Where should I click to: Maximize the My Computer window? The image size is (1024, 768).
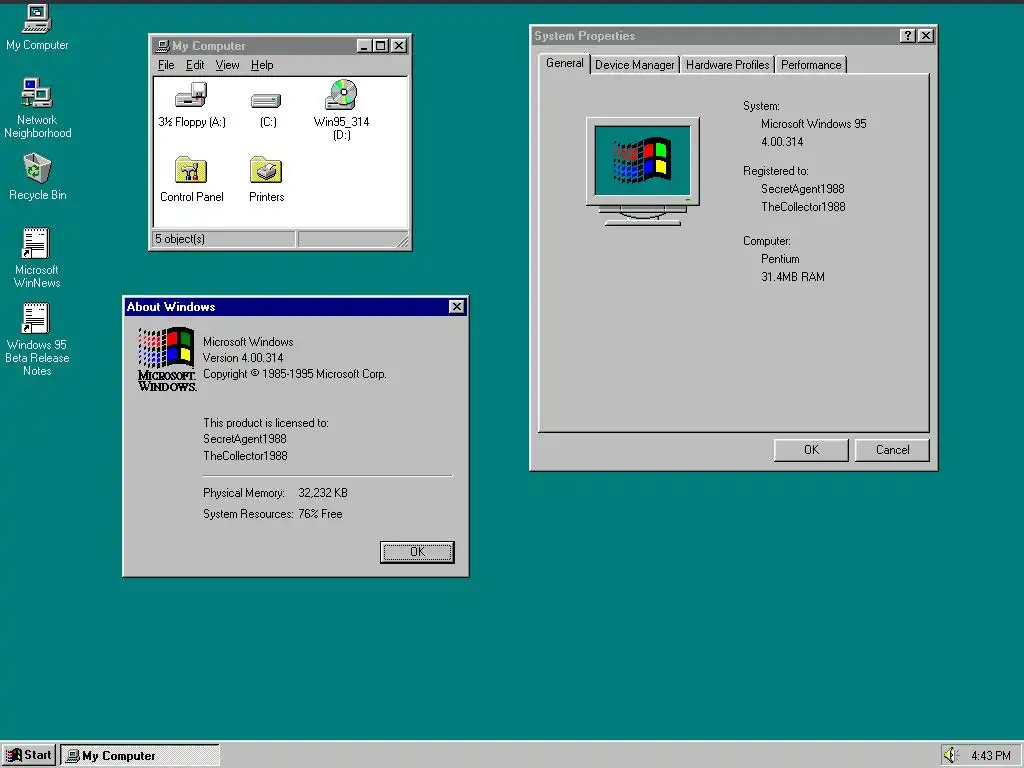tap(381, 46)
